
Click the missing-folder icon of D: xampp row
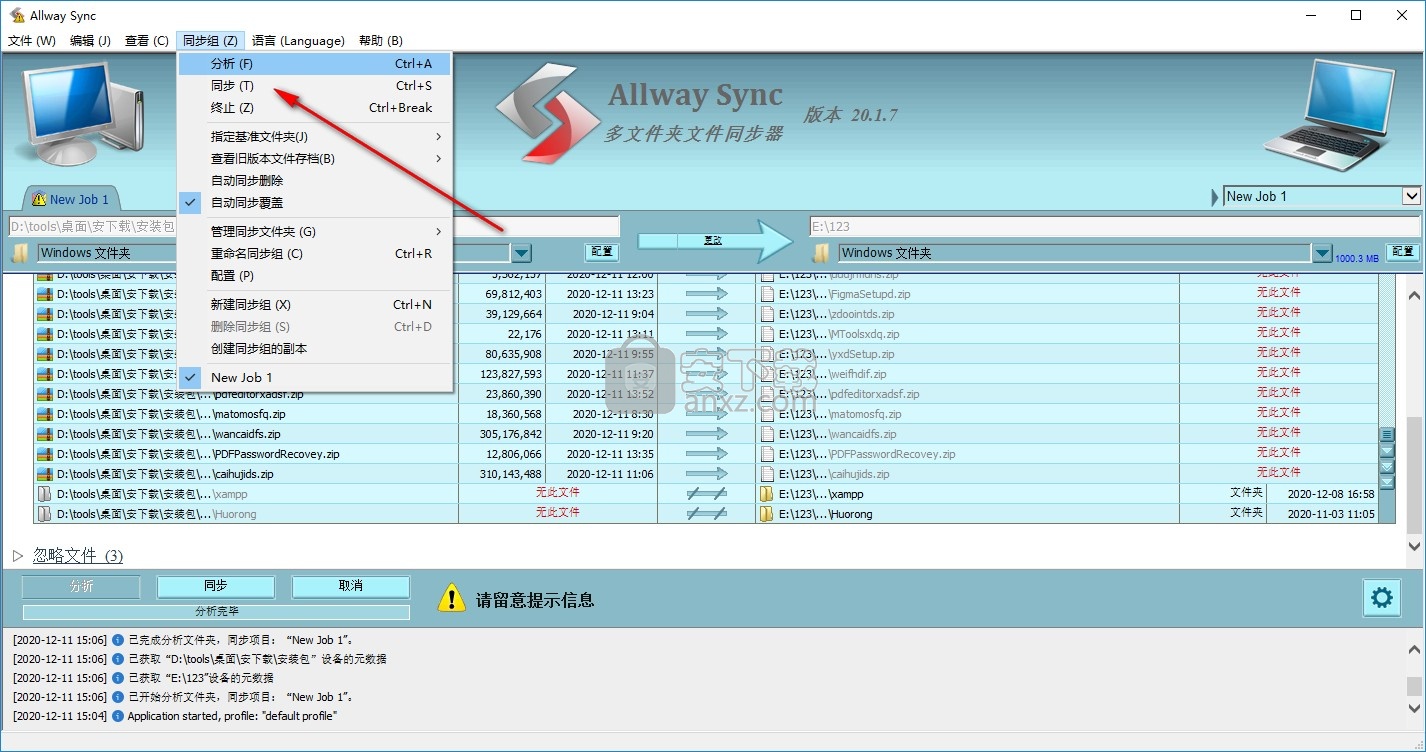44,494
